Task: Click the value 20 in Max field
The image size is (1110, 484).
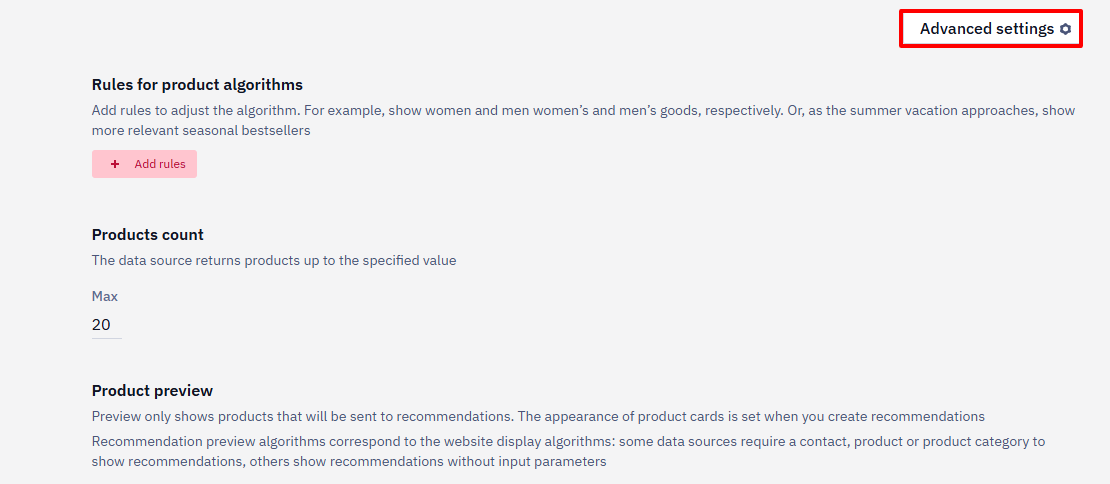Action: coord(101,325)
